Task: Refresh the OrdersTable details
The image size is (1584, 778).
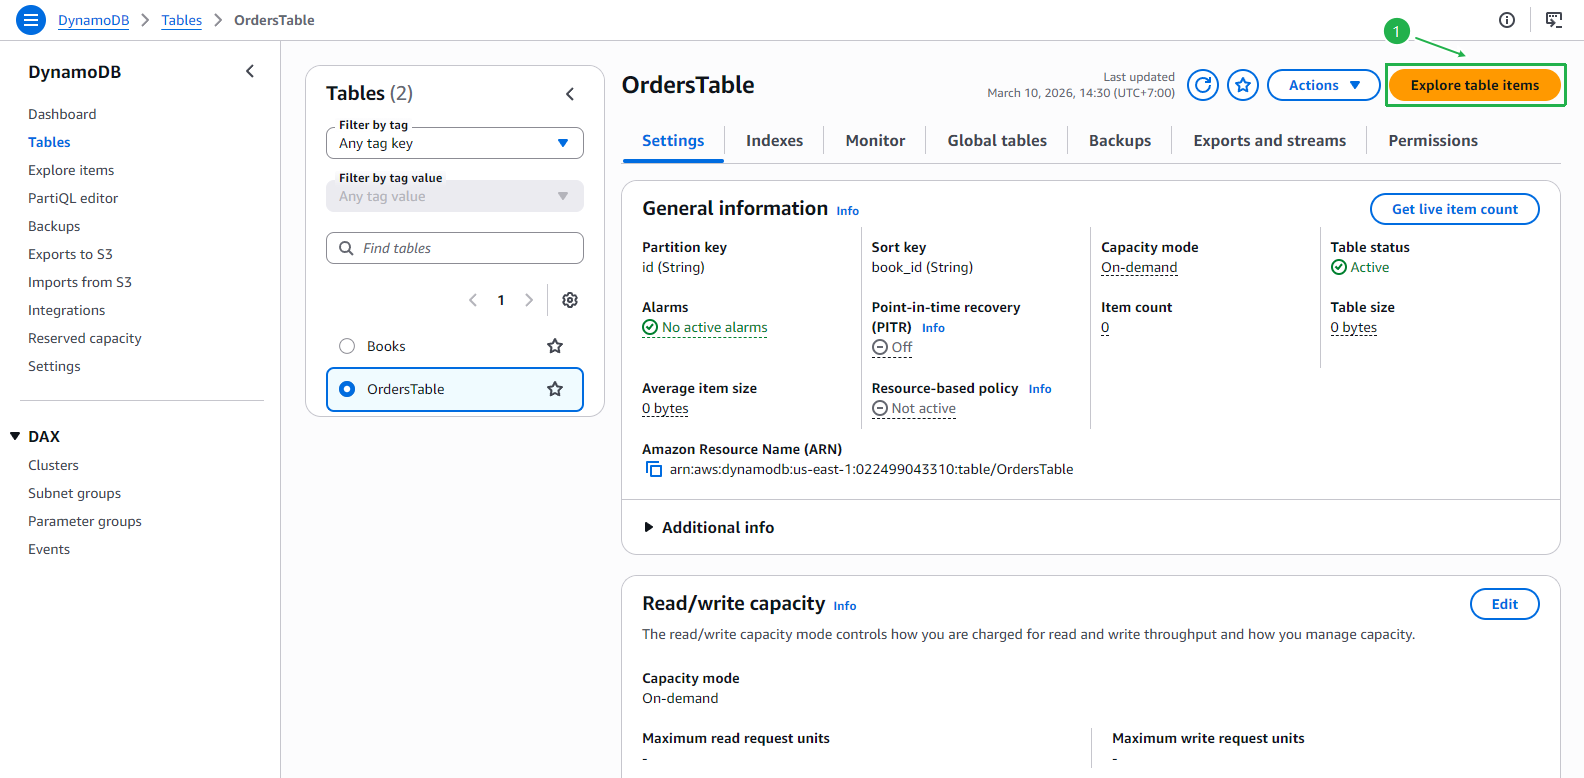Action: click(x=1203, y=85)
